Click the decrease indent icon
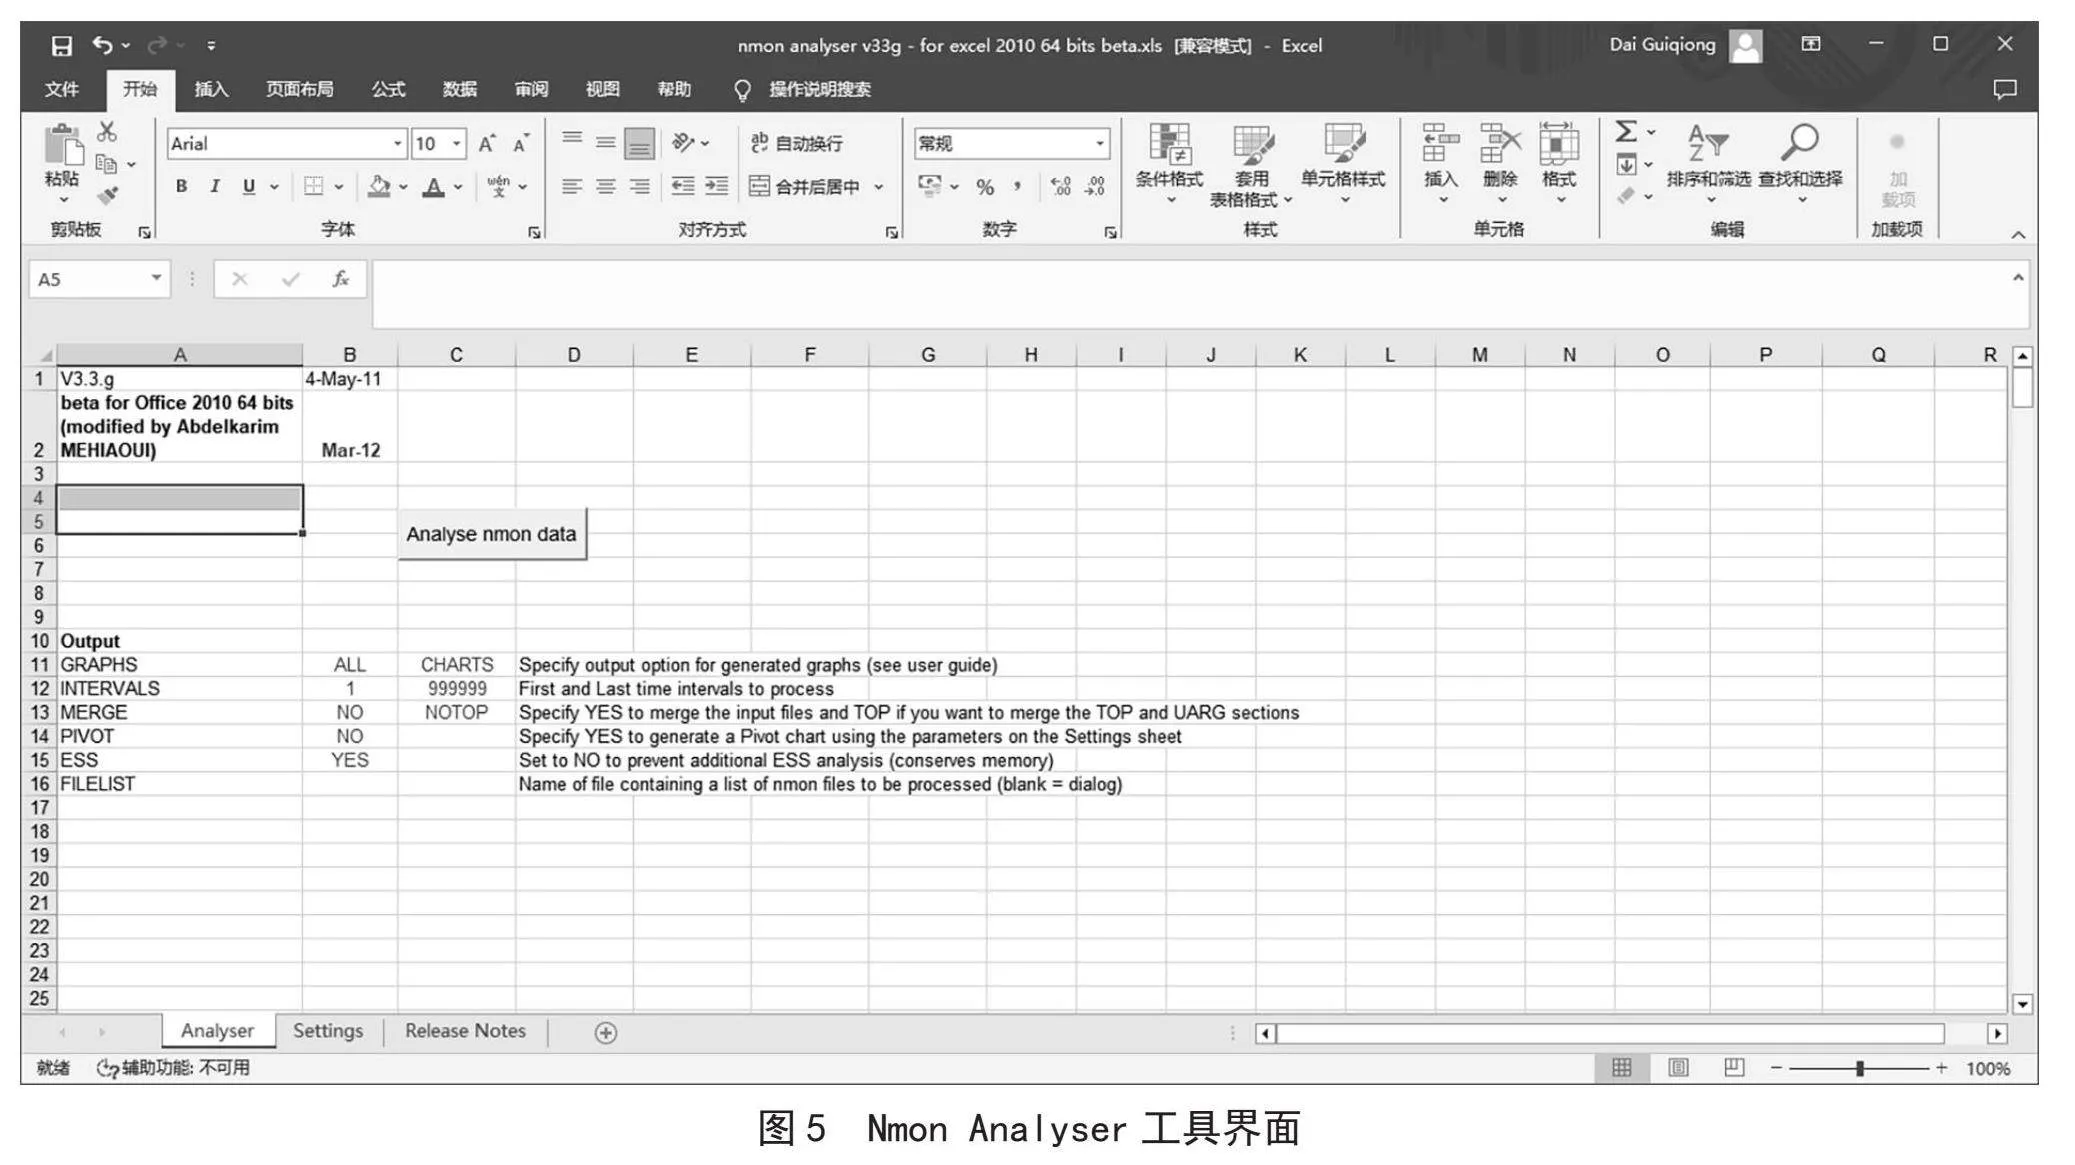Viewport: 2075px width, 1165px height. coord(682,186)
